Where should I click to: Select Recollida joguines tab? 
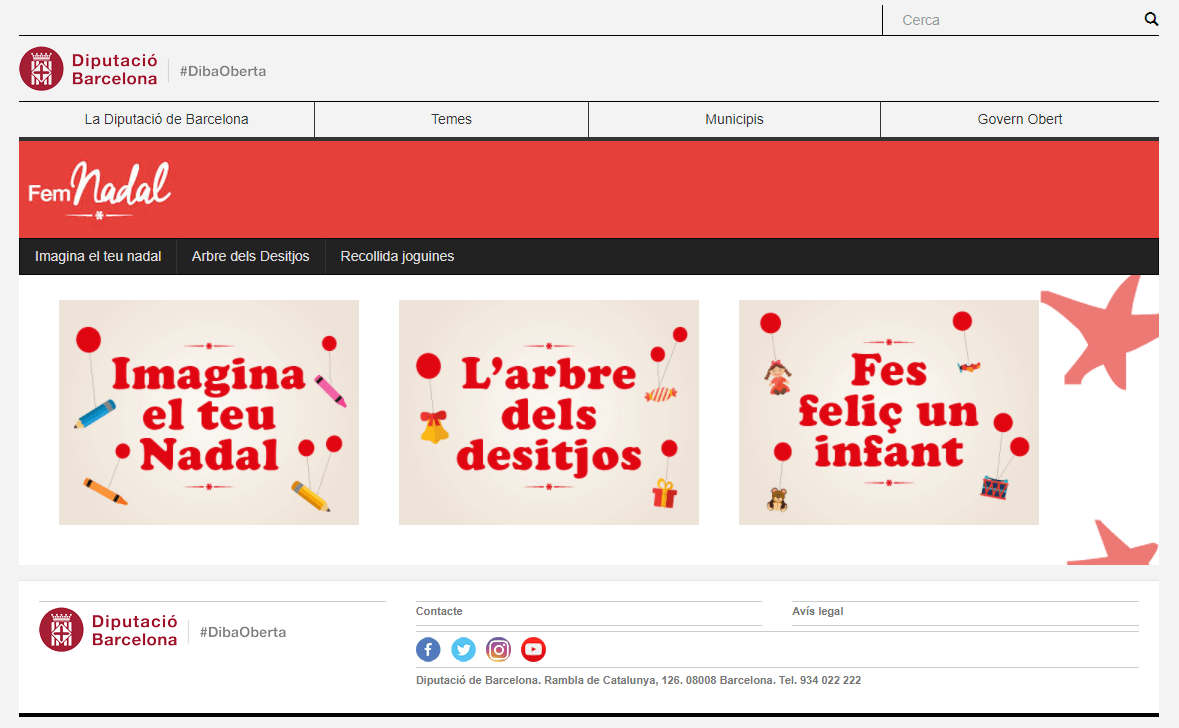[x=397, y=256]
